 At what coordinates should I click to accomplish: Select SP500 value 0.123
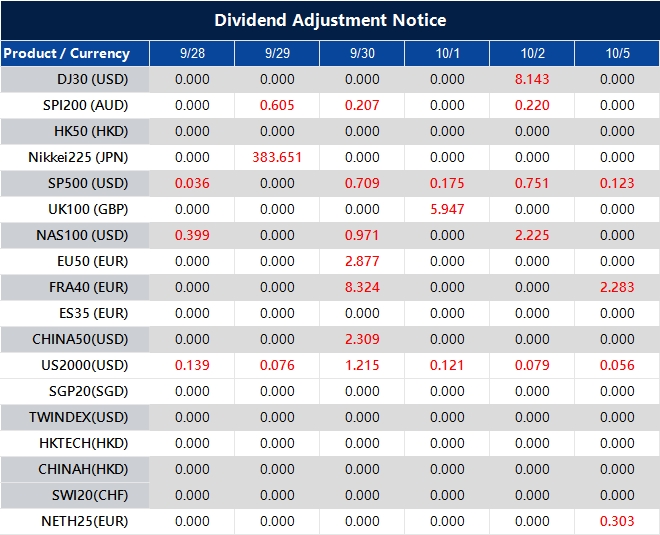pos(617,184)
